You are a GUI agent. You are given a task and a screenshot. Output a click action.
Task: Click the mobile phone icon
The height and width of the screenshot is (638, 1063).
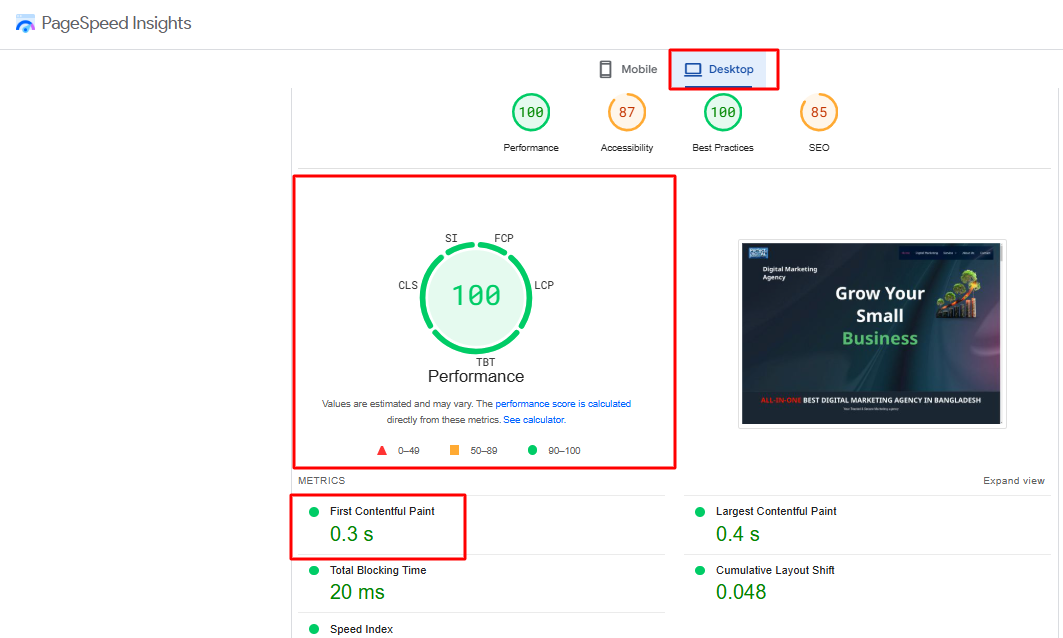tap(605, 69)
